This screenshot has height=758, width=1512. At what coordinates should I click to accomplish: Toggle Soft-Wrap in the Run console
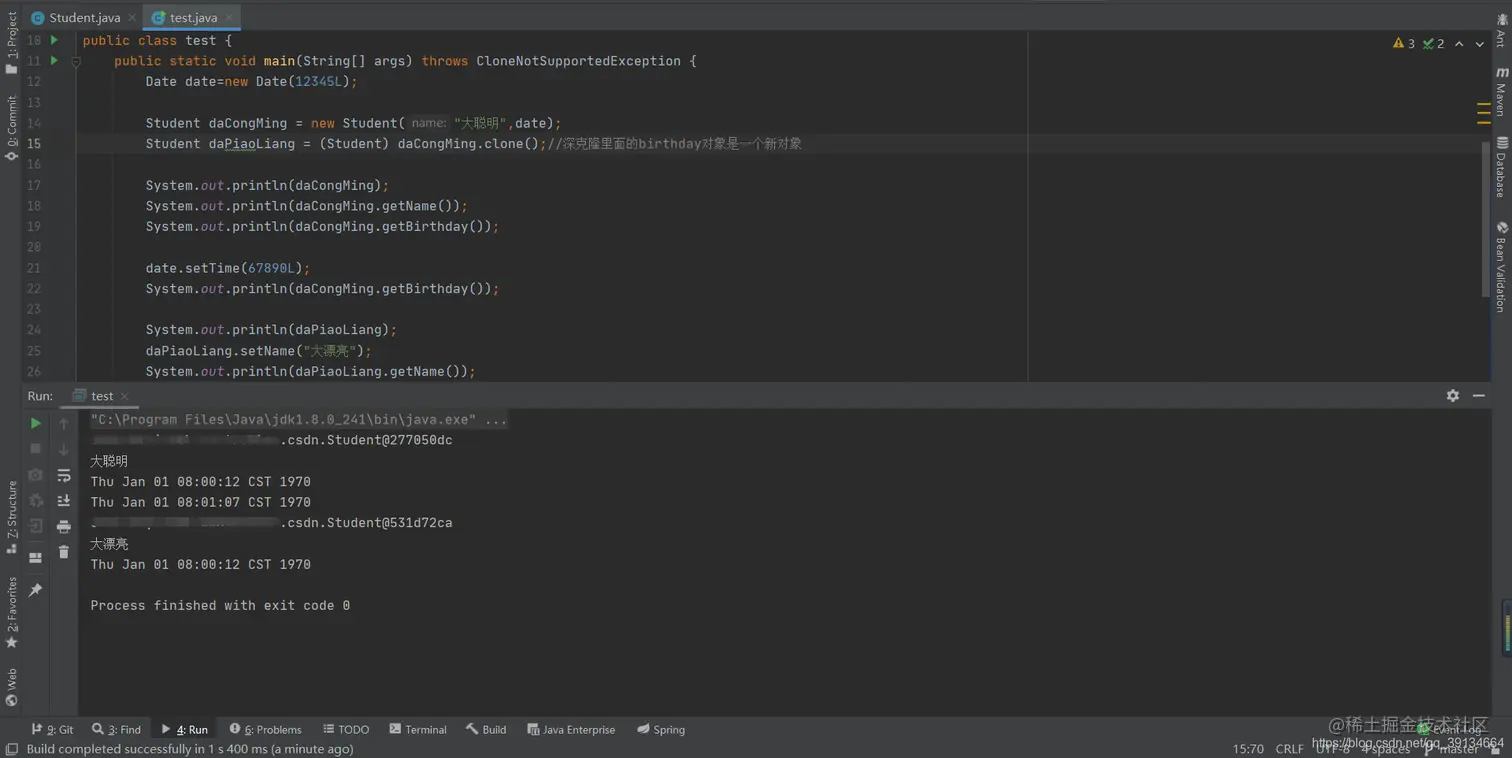64,475
